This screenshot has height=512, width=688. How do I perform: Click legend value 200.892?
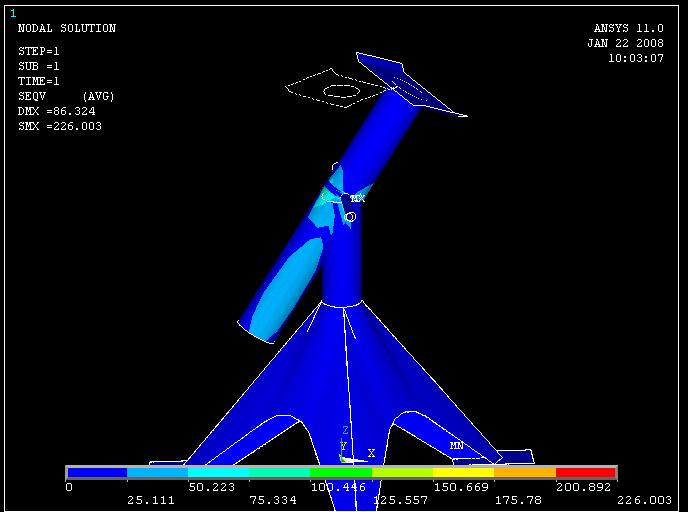click(583, 487)
